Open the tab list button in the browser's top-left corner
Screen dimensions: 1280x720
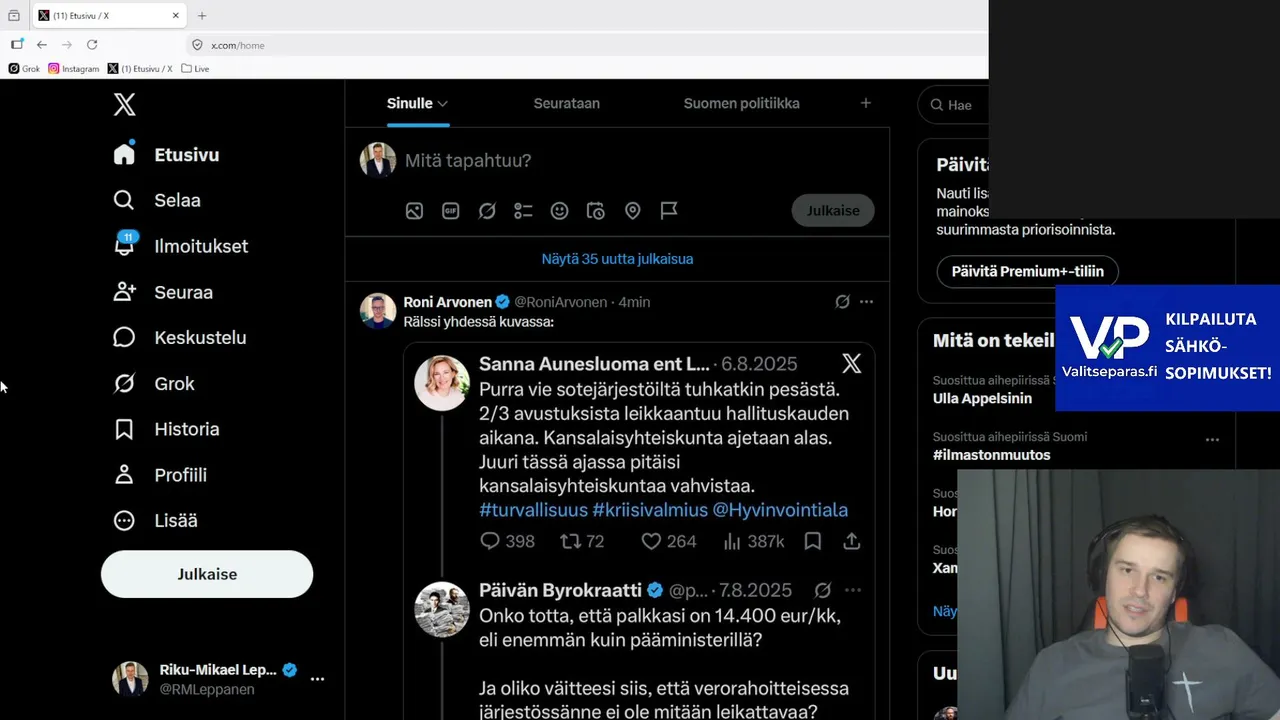(x=14, y=16)
